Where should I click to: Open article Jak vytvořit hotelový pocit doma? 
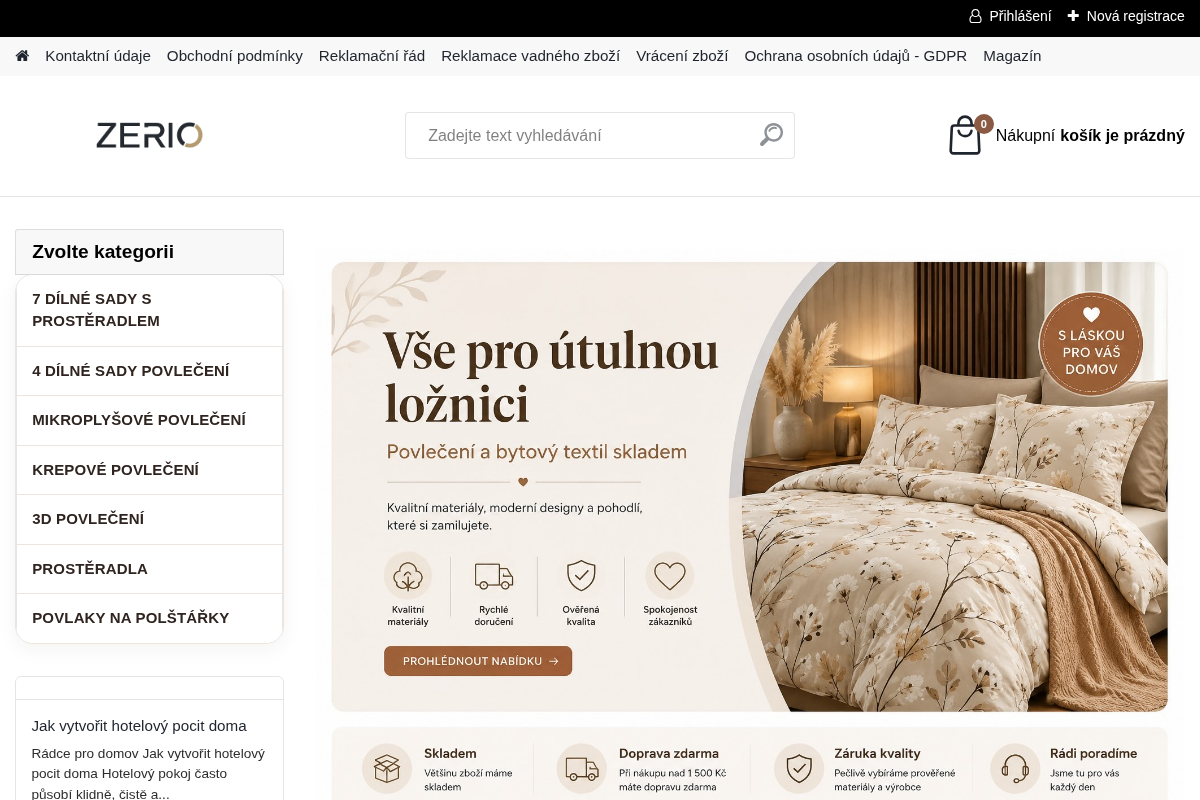point(139,726)
